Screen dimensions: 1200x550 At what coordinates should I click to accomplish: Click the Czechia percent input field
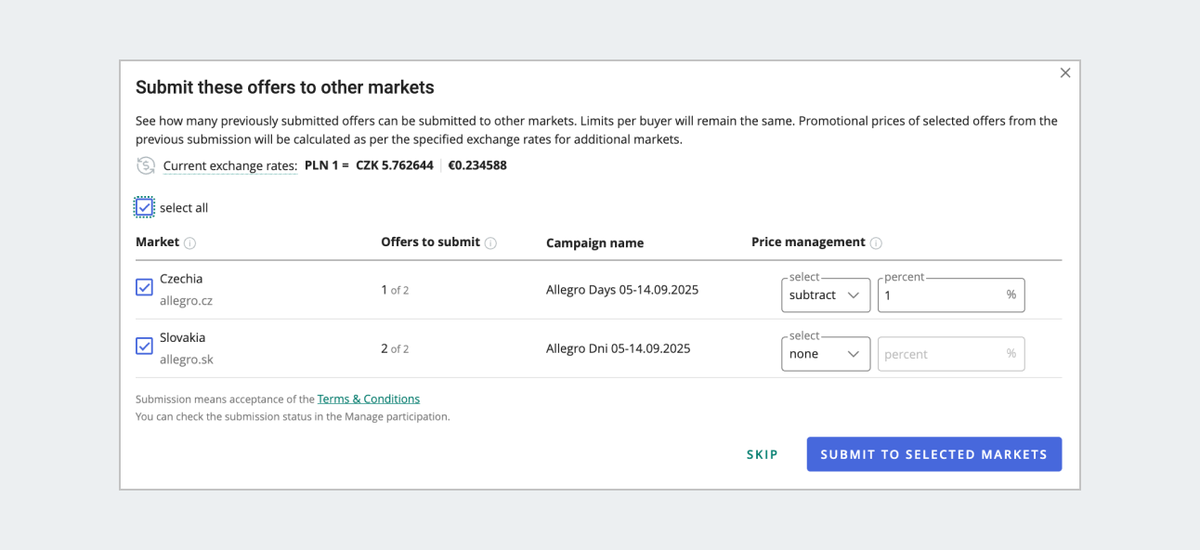[x=940, y=295]
